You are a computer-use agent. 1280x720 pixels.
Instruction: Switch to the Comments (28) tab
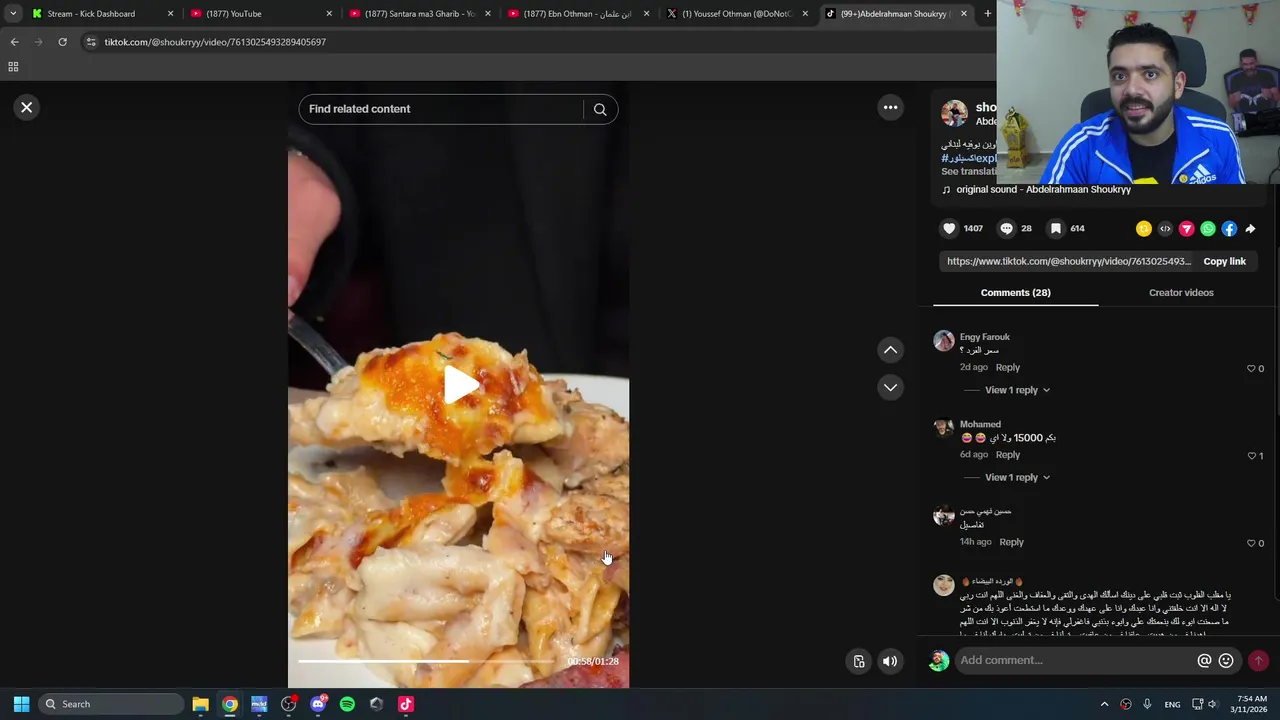1015,293
